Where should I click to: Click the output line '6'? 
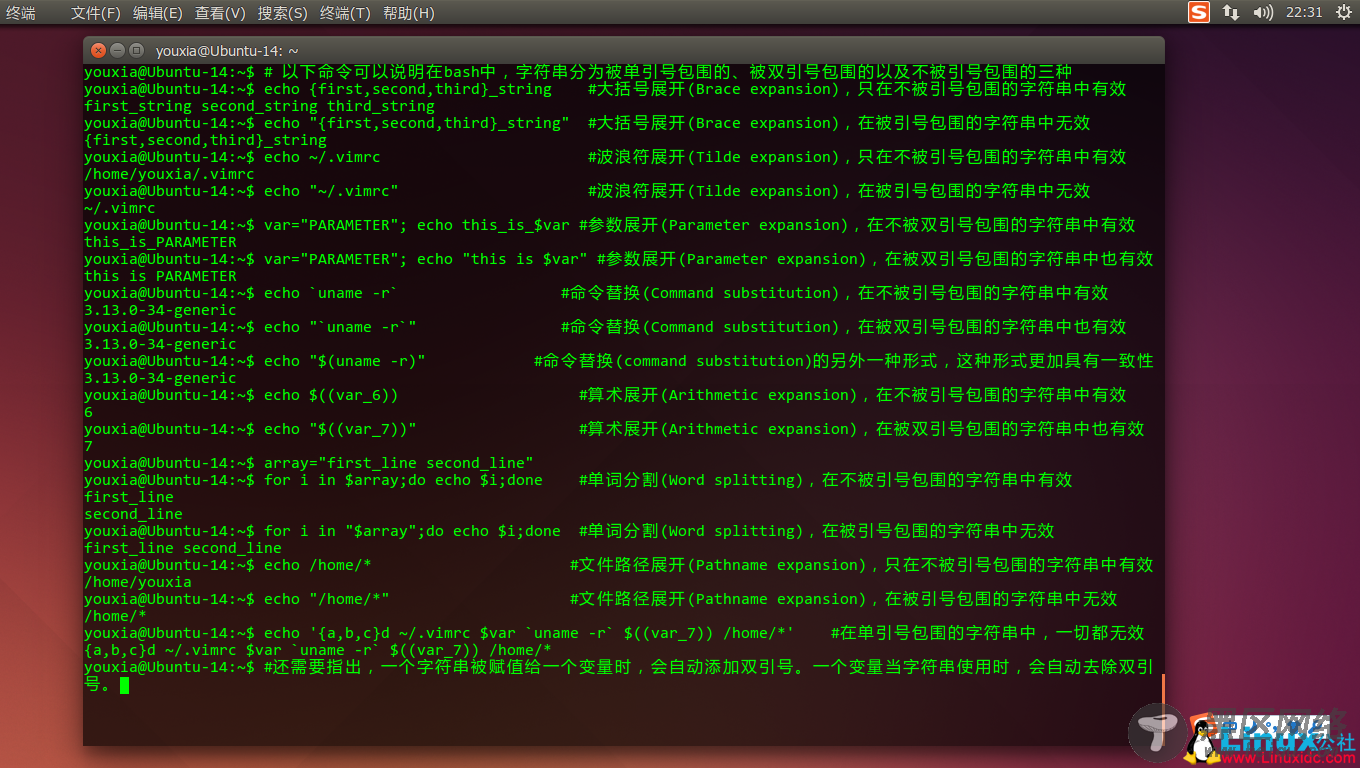tap(88, 412)
